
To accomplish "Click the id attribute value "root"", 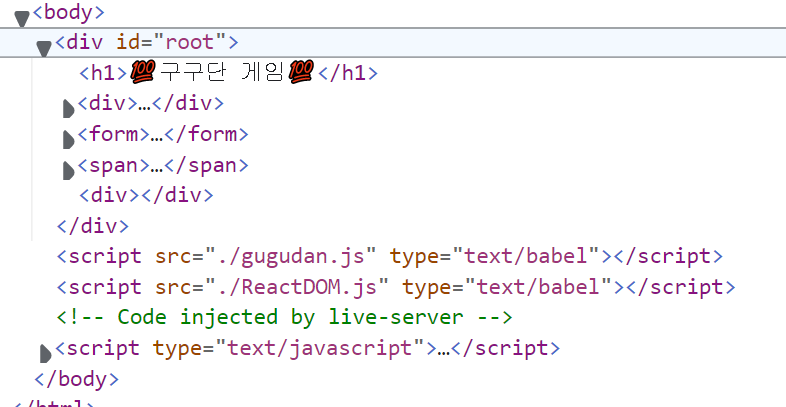I will [x=190, y=43].
